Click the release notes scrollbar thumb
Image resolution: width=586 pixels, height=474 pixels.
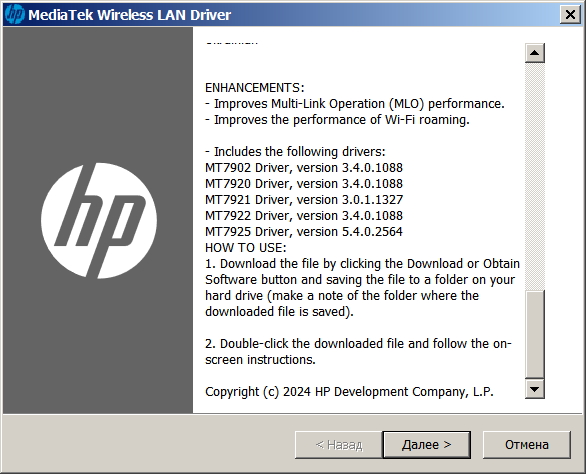click(x=534, y=334)
